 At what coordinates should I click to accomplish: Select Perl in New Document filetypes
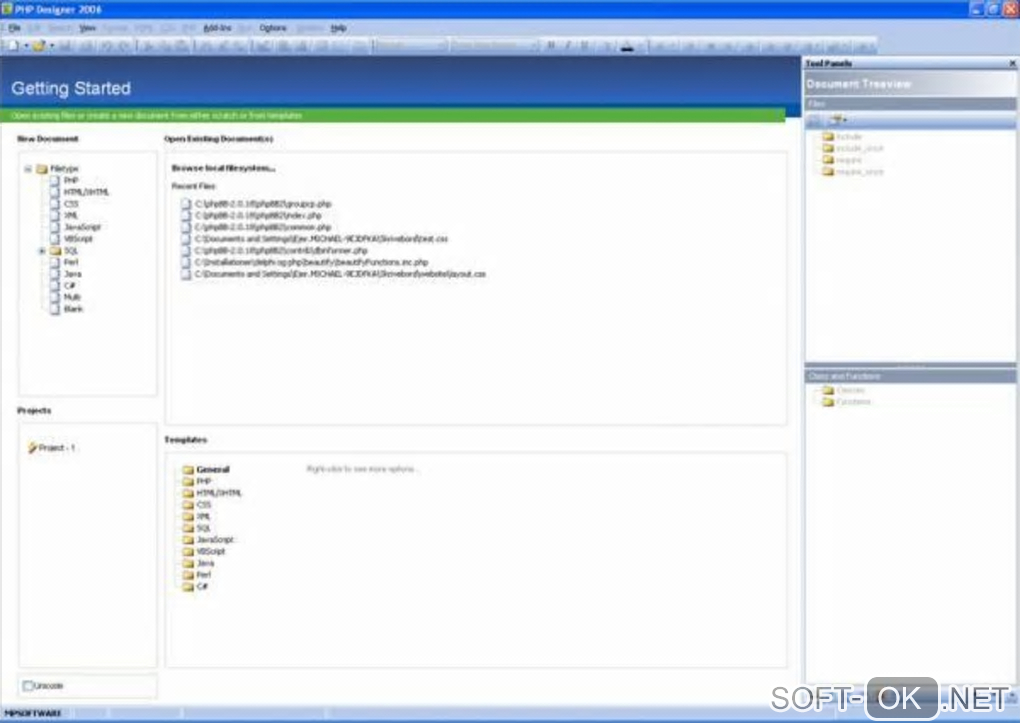tap(71, 262)
